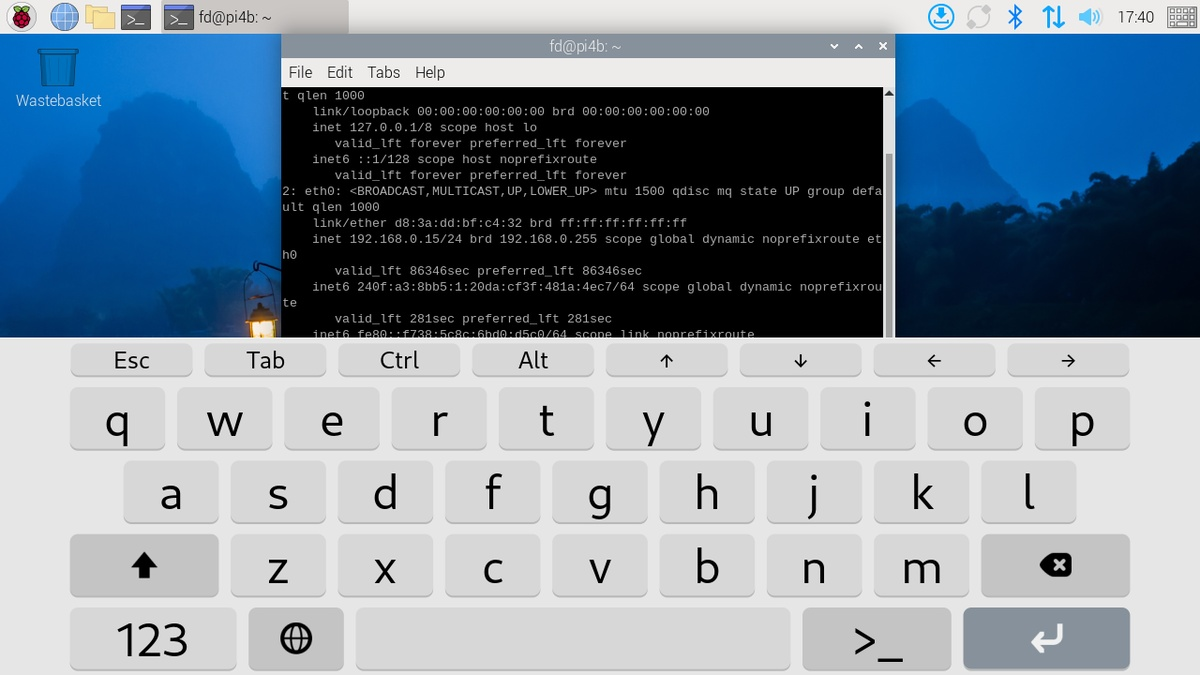Tap the s key

(278, 492)
